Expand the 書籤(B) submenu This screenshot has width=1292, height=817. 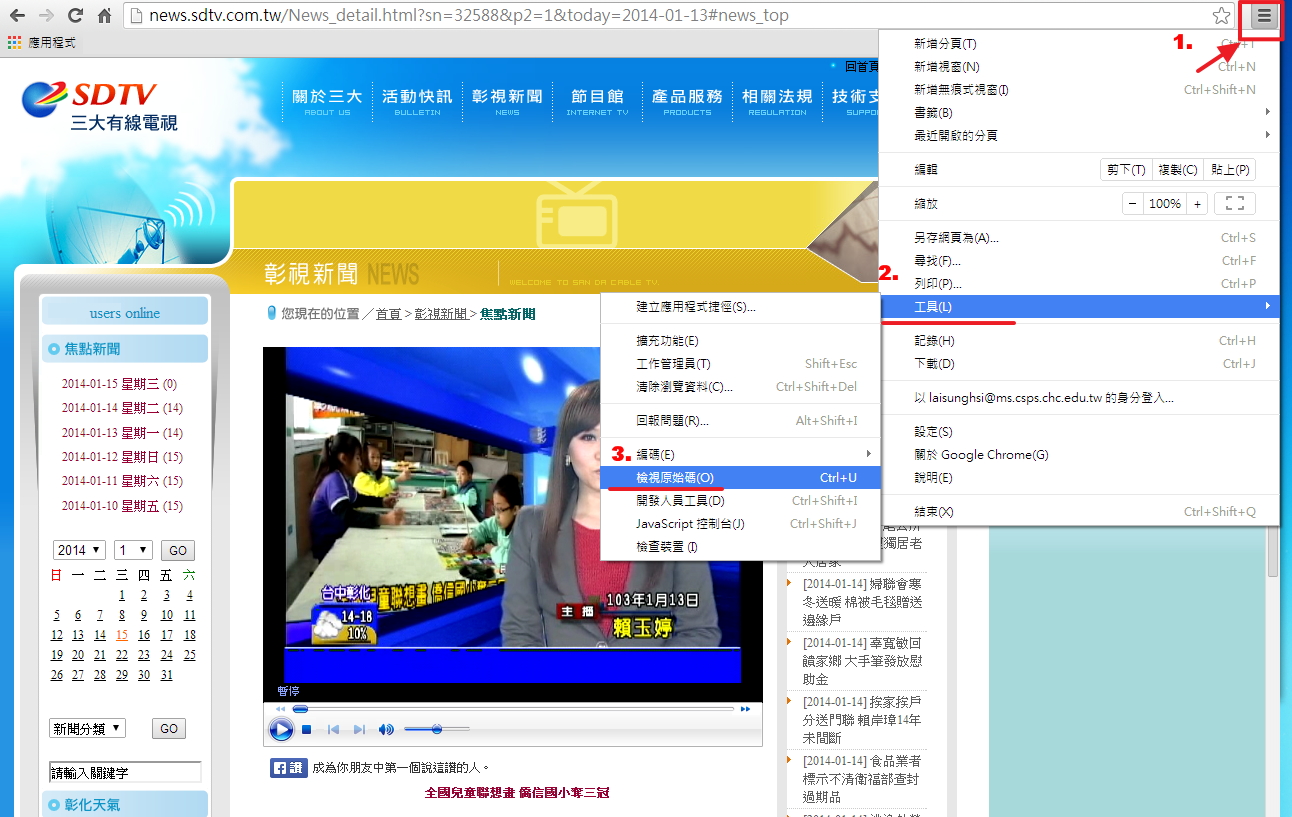(1080, 112)
